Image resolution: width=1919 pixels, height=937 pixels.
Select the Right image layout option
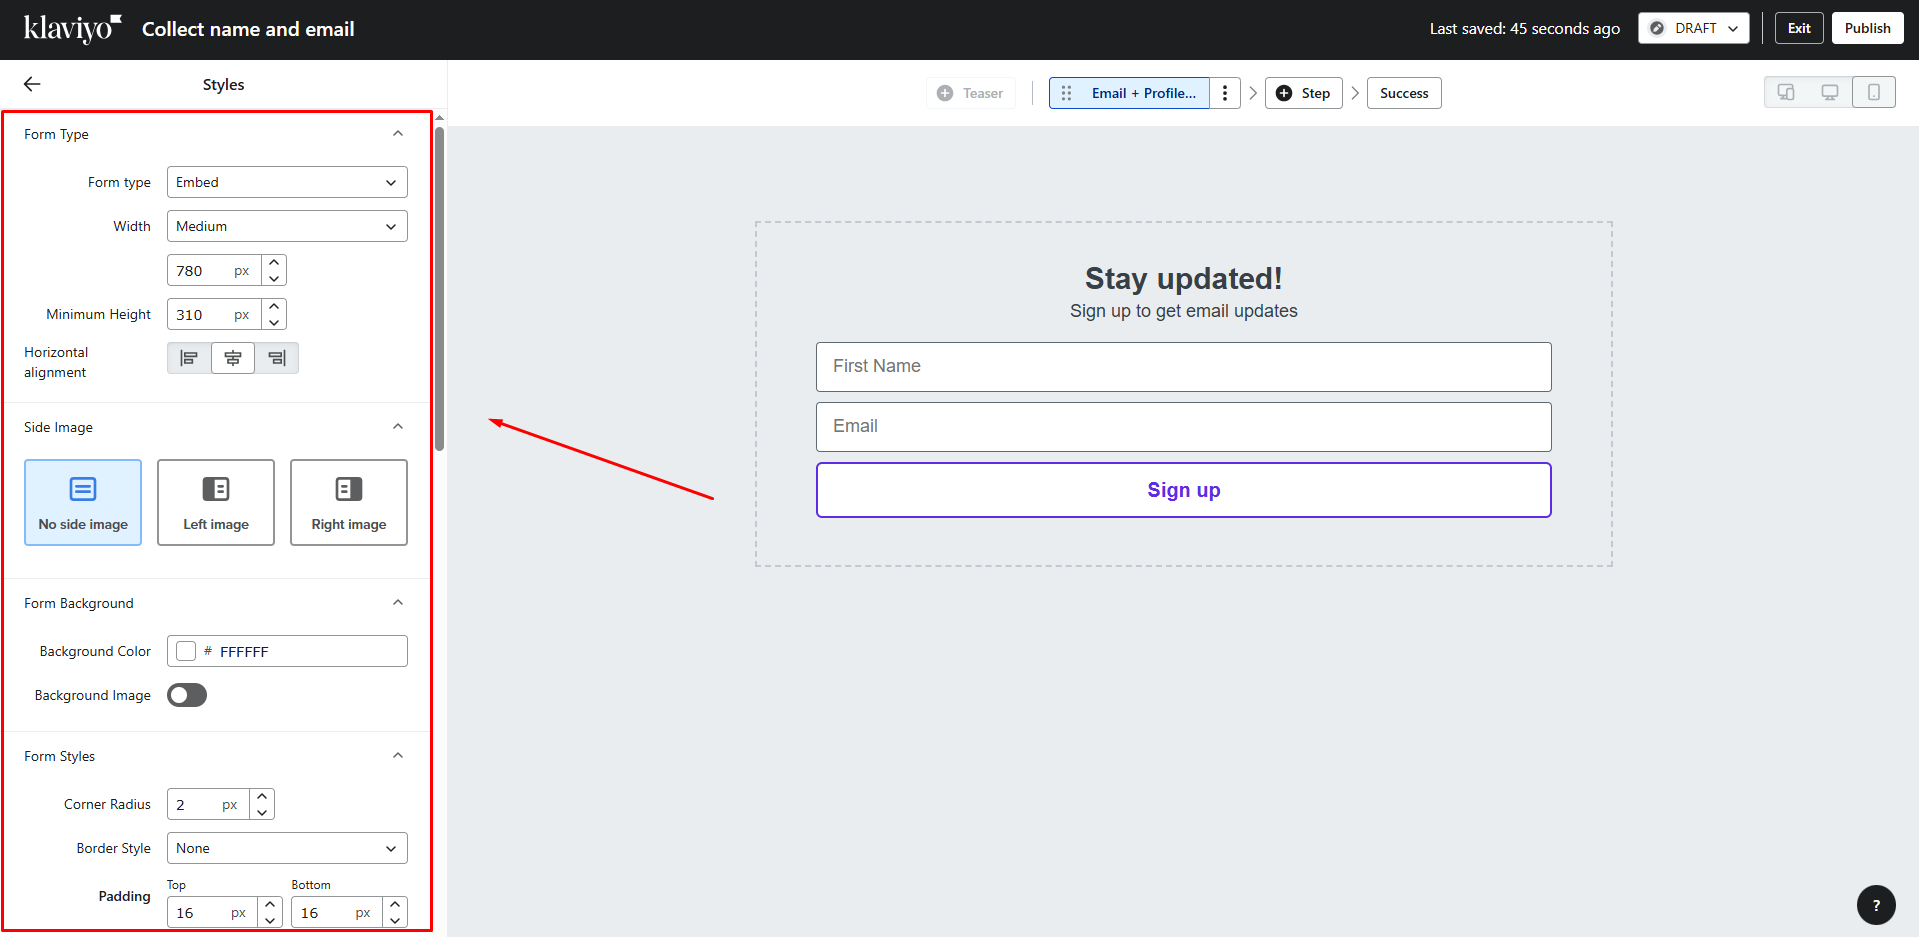coord(349,502)
